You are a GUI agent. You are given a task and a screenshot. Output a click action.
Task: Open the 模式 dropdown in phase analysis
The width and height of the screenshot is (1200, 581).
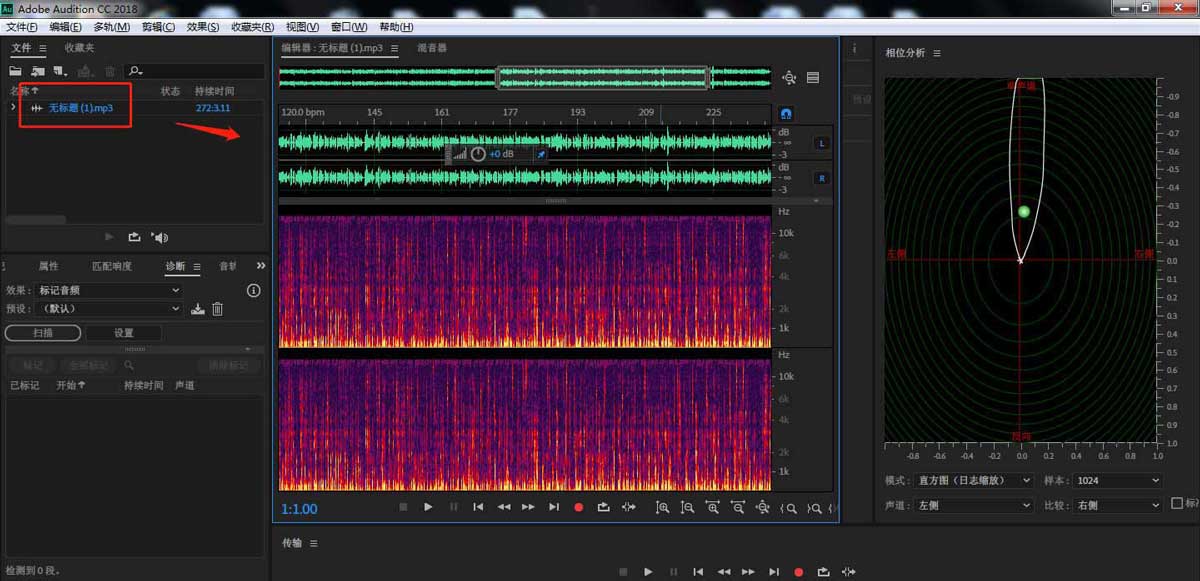coord(971,480)
